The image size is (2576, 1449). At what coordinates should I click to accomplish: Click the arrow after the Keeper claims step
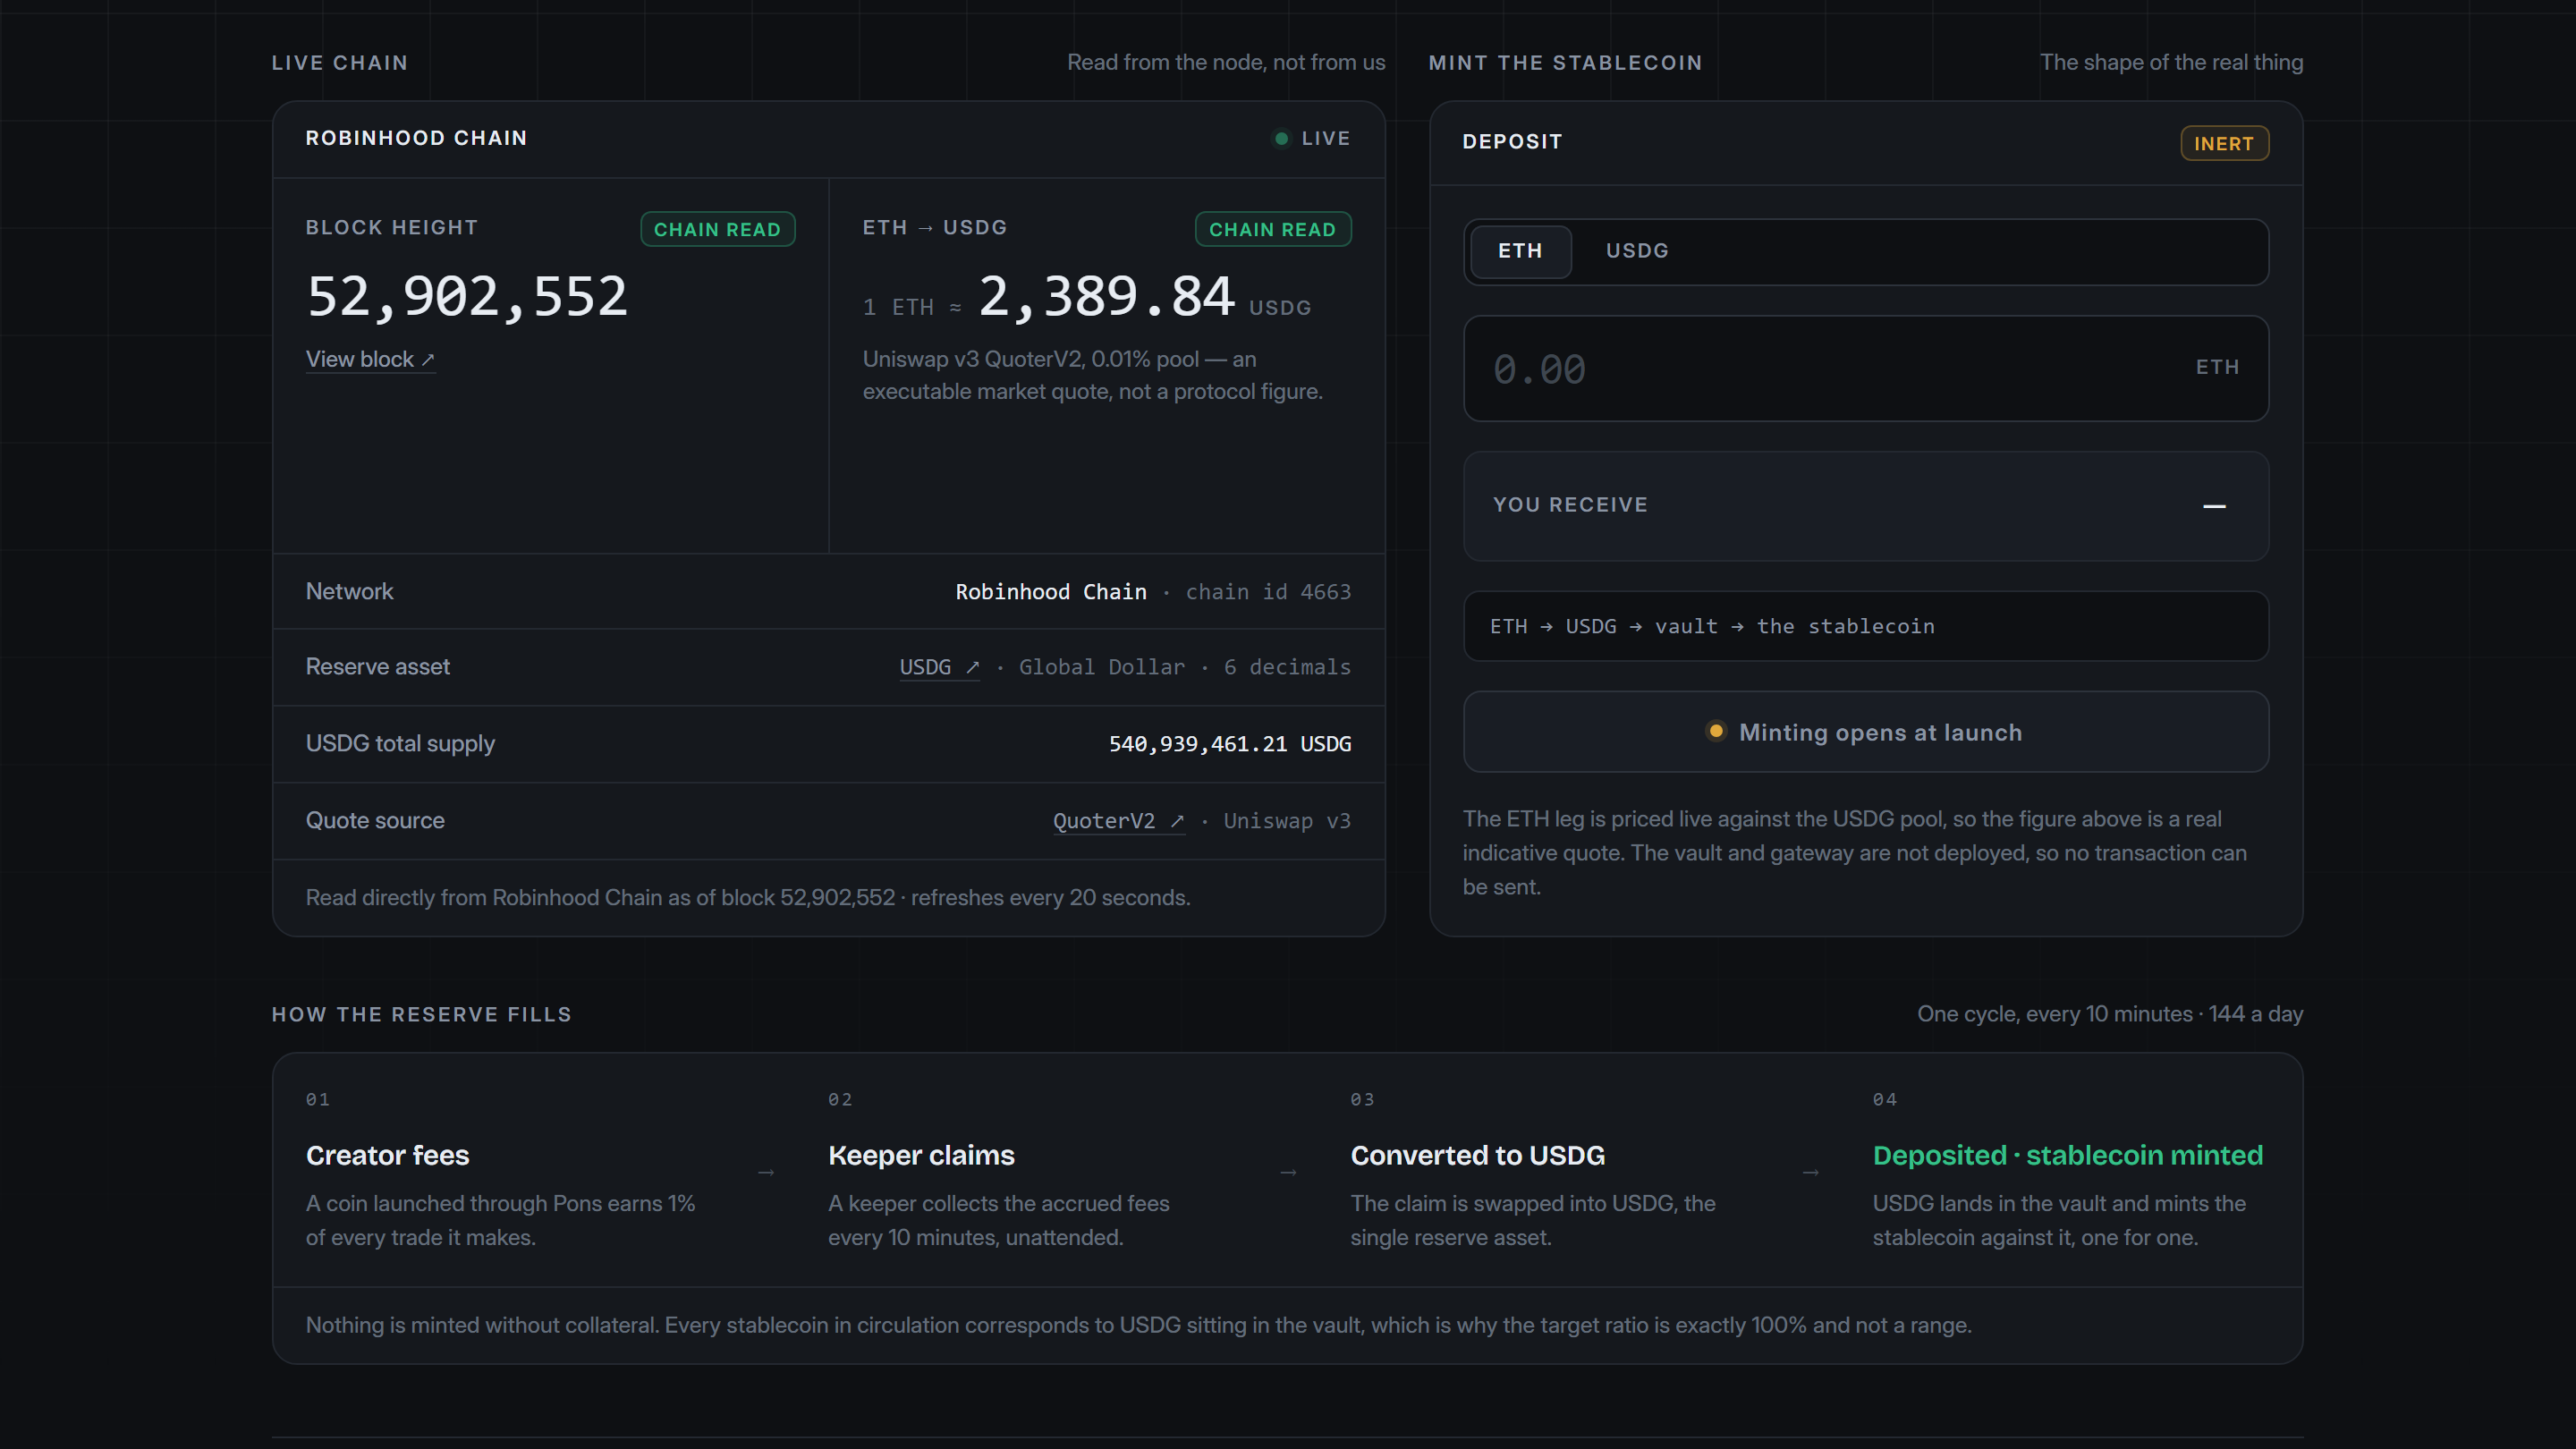(1288, 1172)
